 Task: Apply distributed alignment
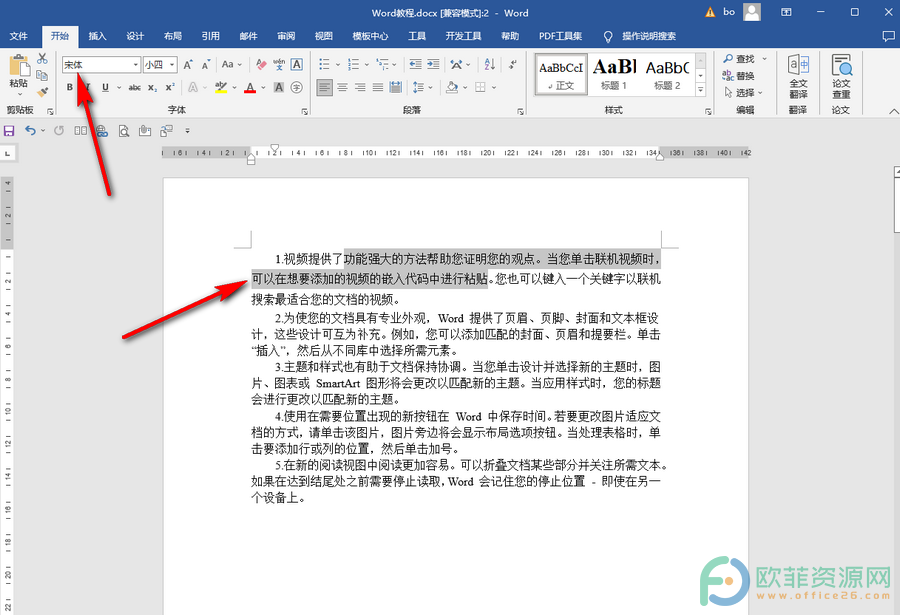pos(395,87)
